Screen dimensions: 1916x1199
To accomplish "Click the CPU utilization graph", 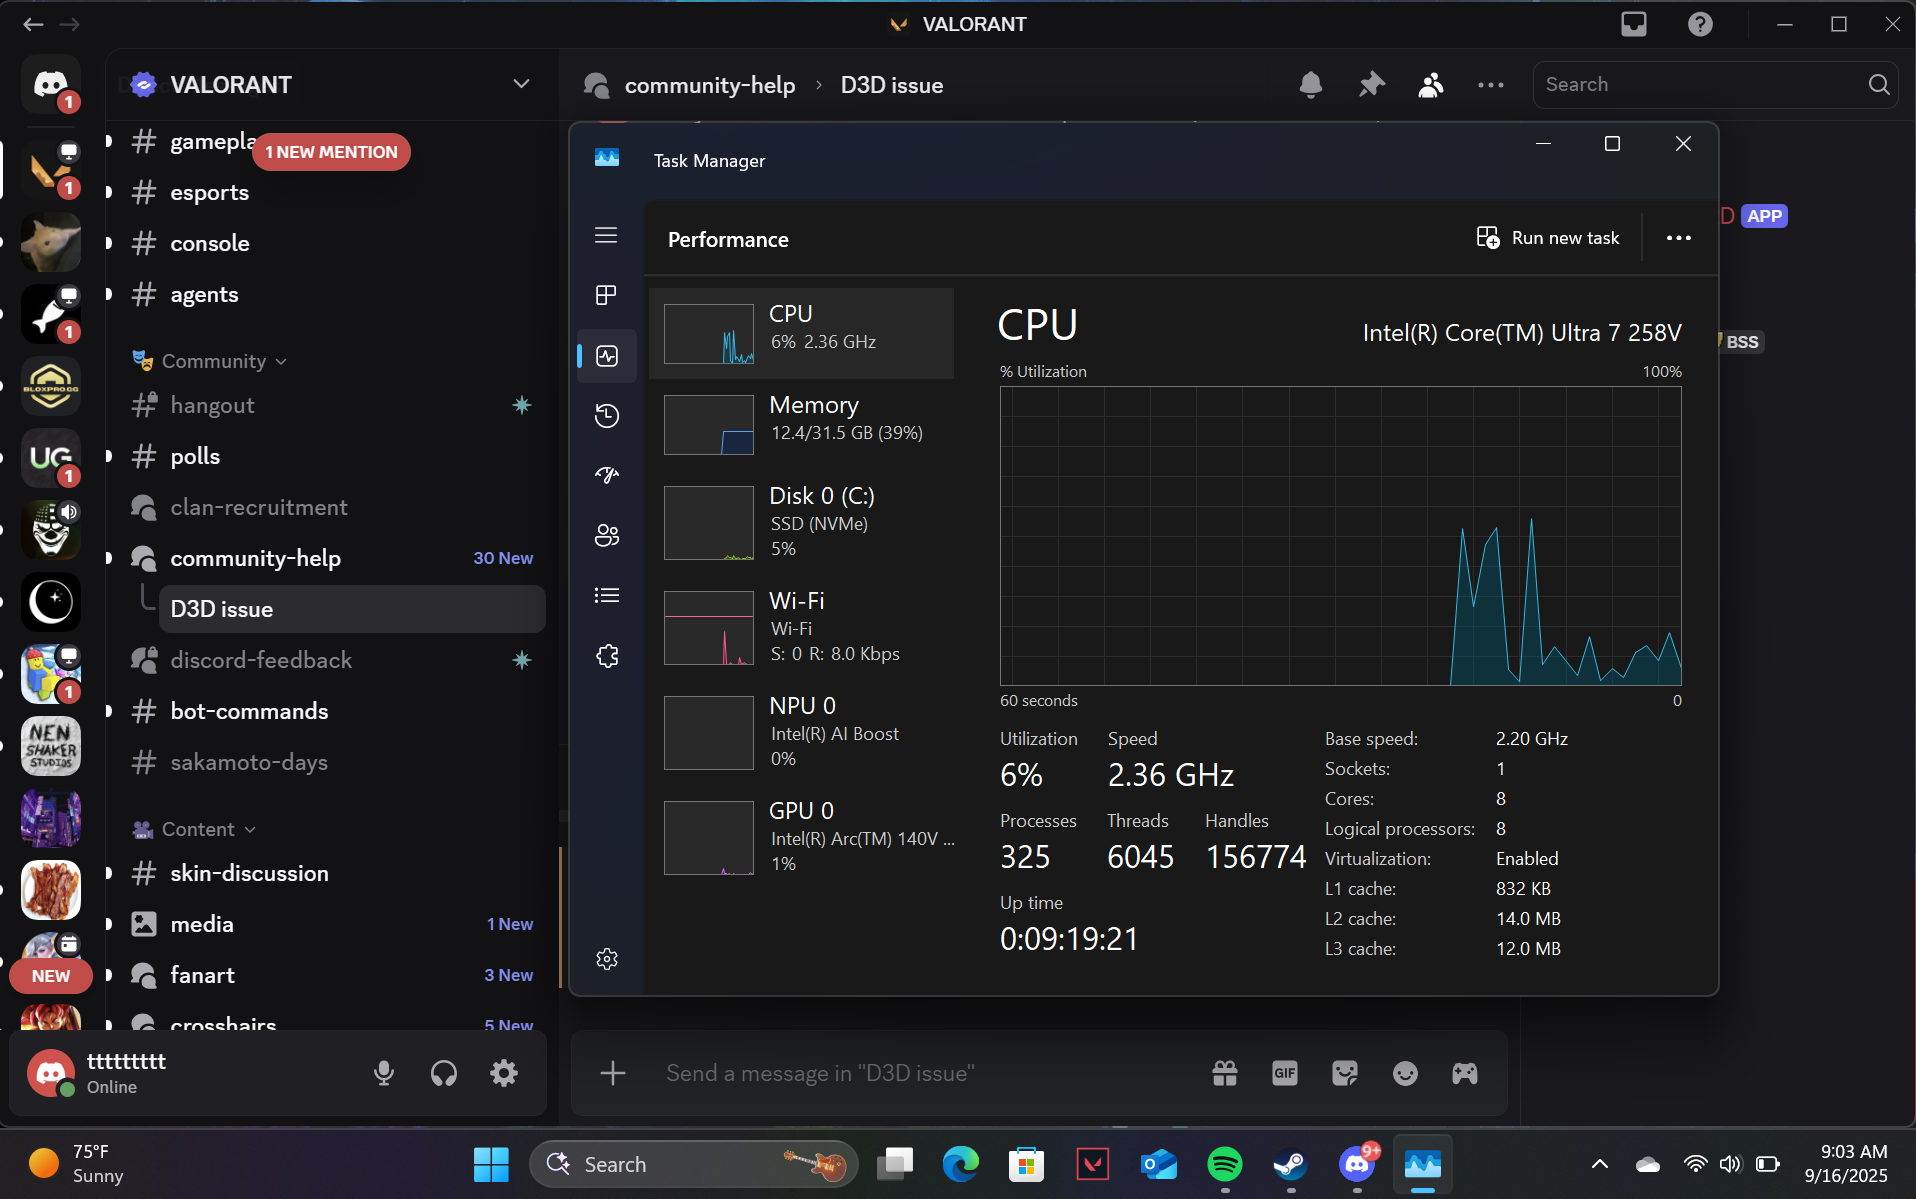I will [1340, 535].
